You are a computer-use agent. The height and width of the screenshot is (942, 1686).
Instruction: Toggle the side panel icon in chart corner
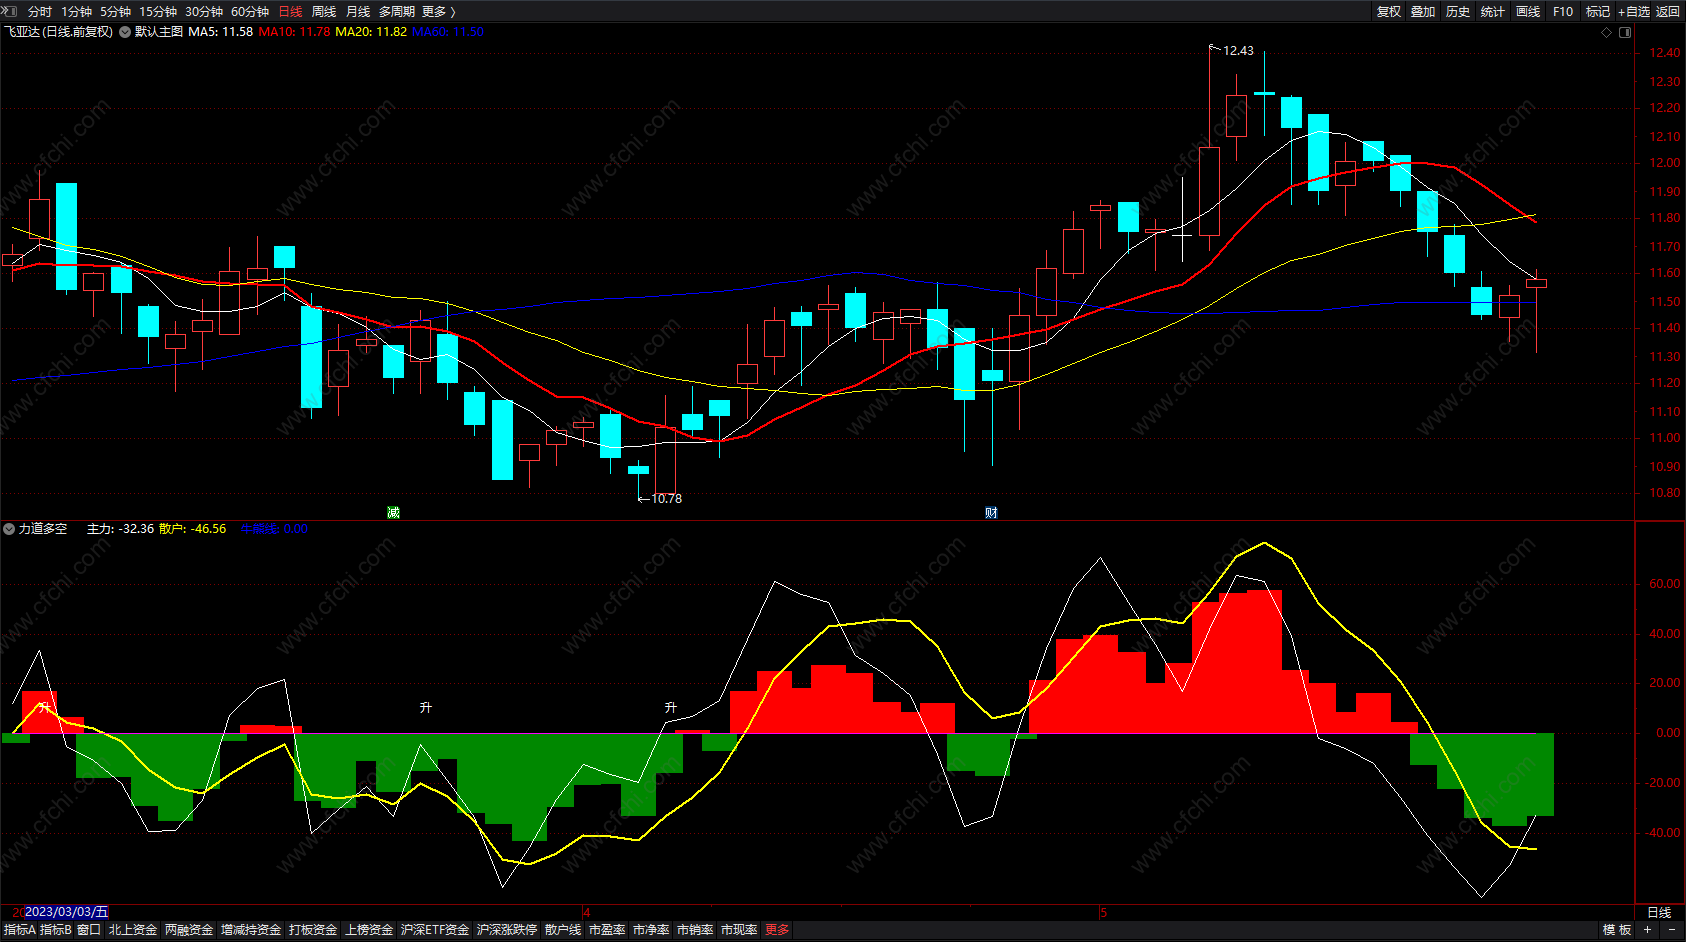pyautogui.click(x=1625, y=32)
